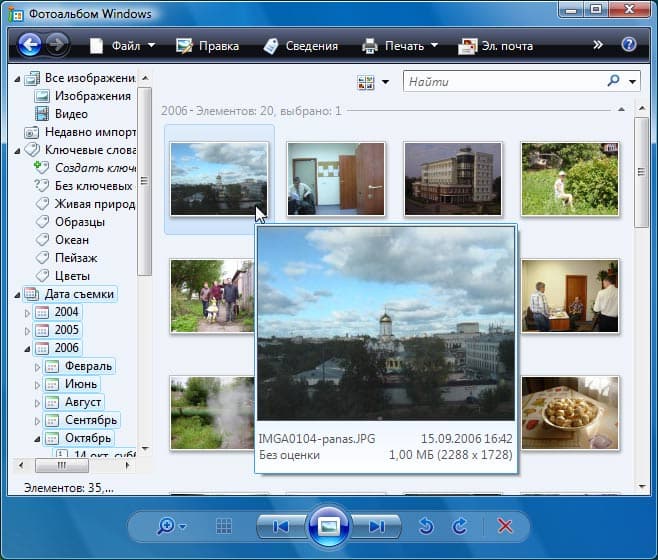
Task: Collapse the 2006 group header arrow
Action: coord(621,110)
